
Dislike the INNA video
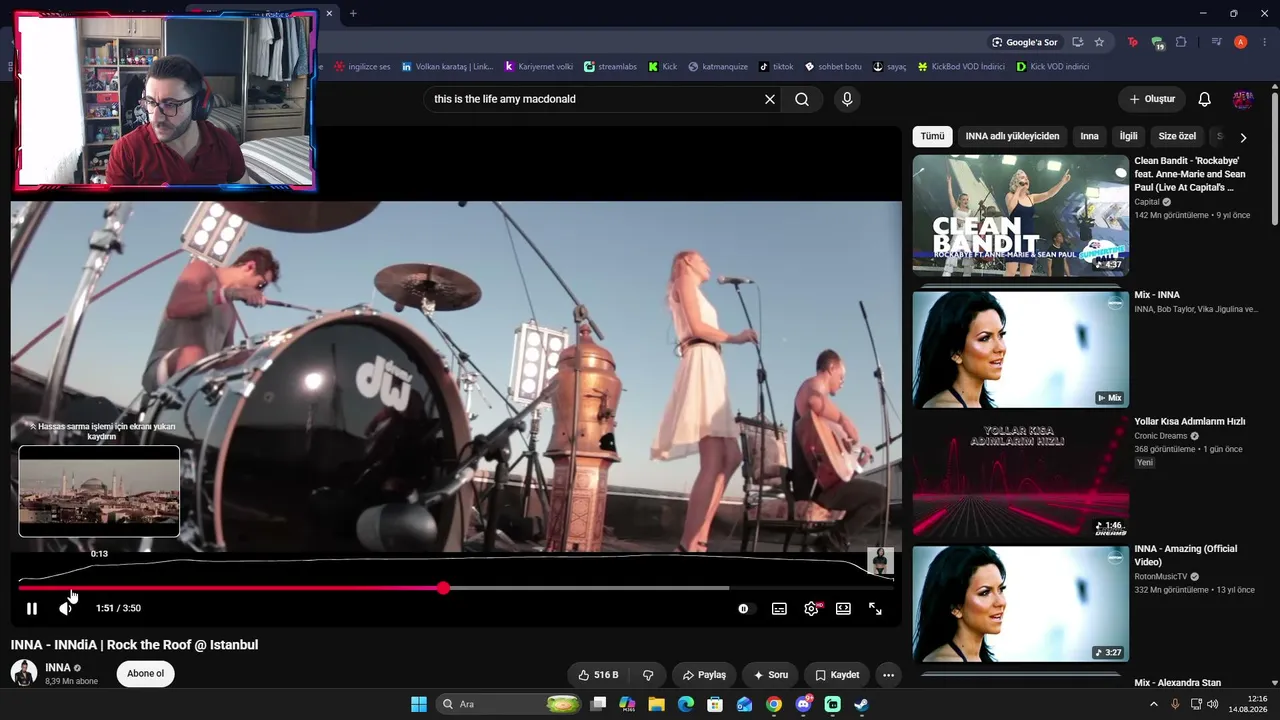point(648,675)
